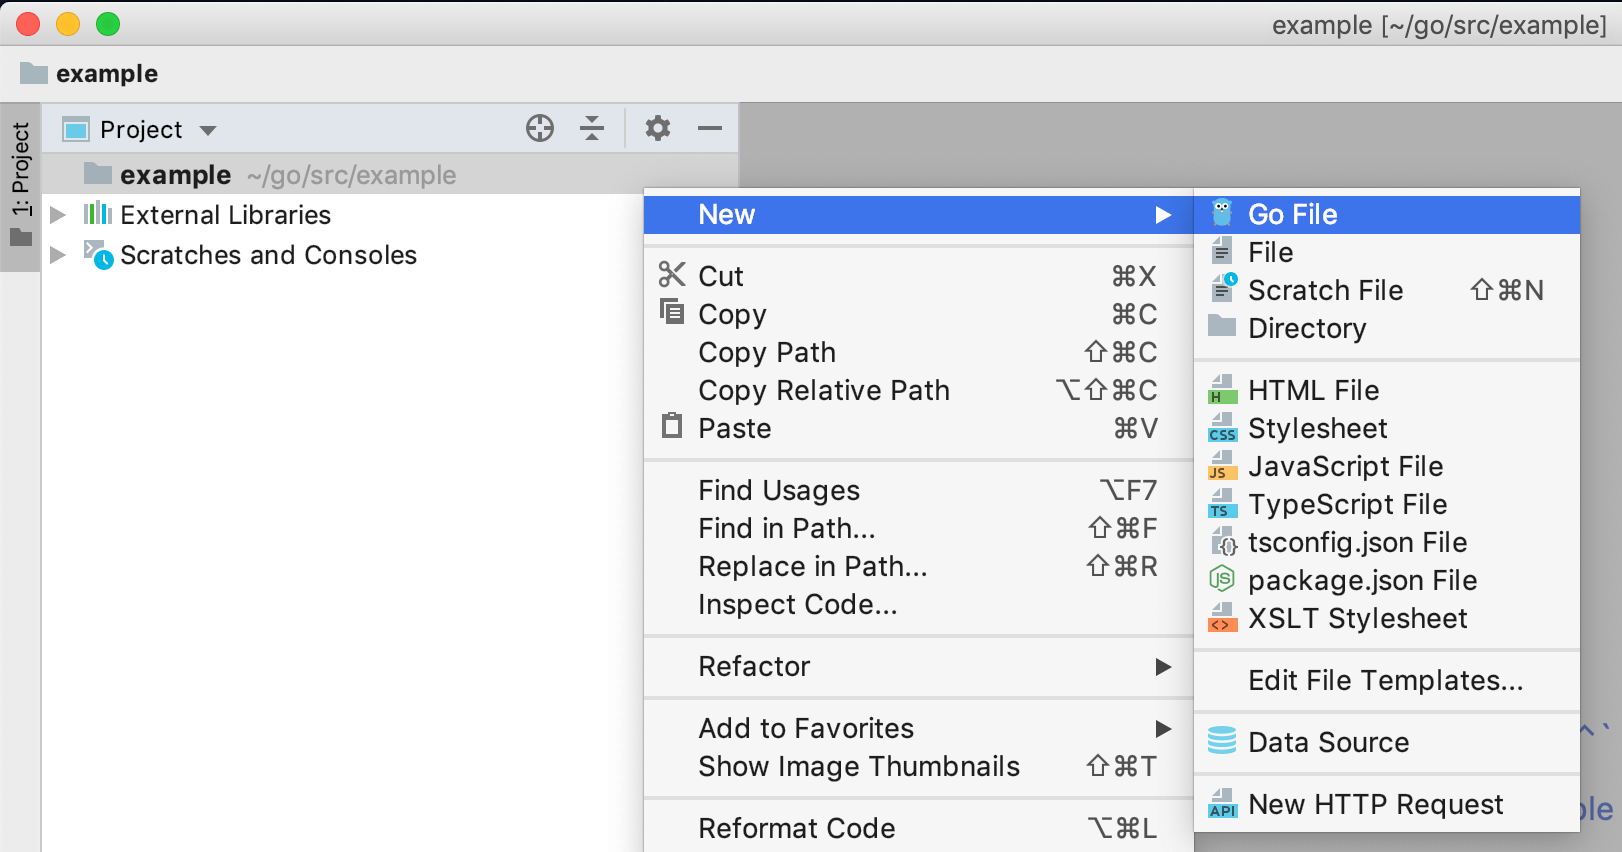Click the Data Source database icon
Image resolution: width=1622 pixels, height=852 pixels.
click(1222, 741)
